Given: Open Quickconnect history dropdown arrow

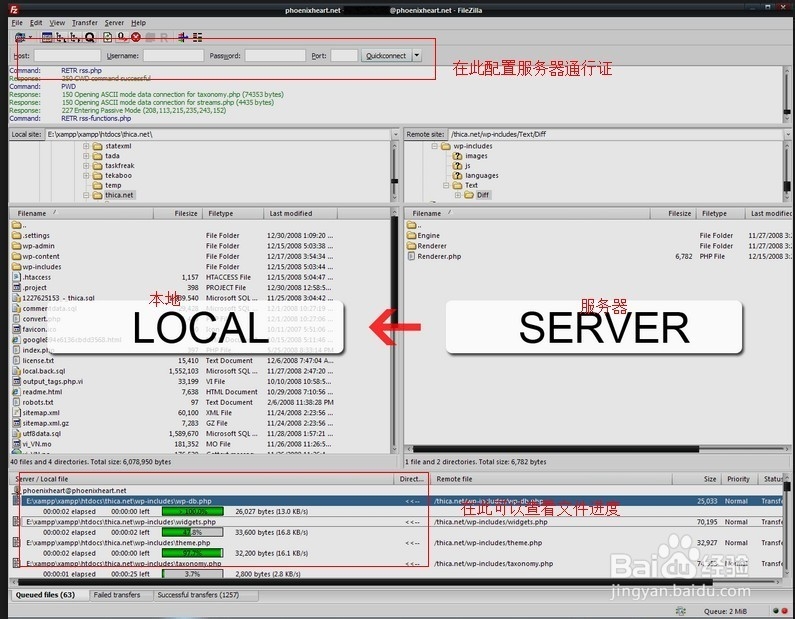Looking at the screenshot, I should (x=417, y=56).
